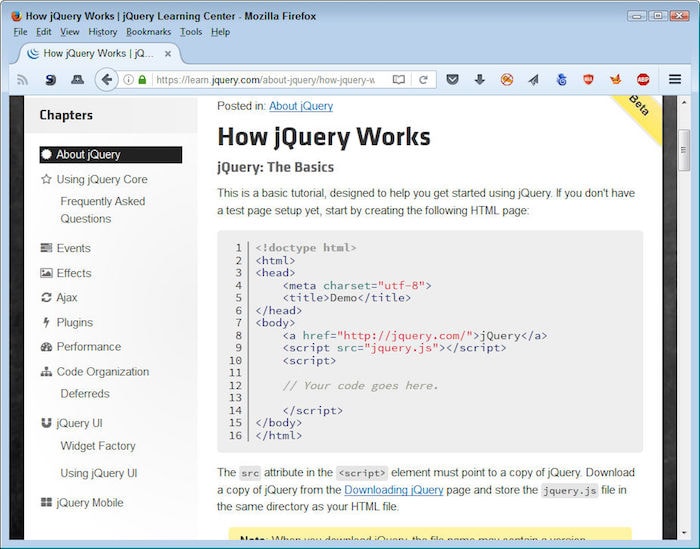Reload the page with the refresh icon
The width and height of the screenshot is (700, 549).
[423, 80]
